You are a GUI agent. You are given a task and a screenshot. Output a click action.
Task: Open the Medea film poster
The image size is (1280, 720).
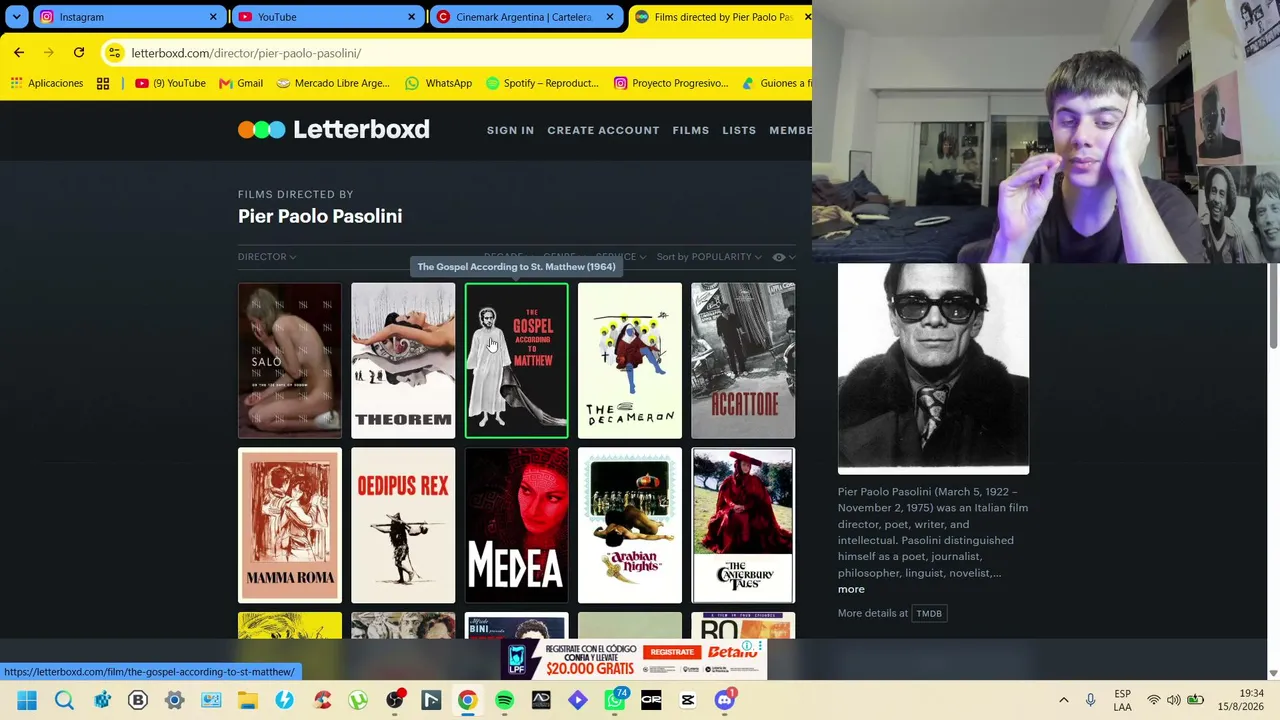[516, 525]
